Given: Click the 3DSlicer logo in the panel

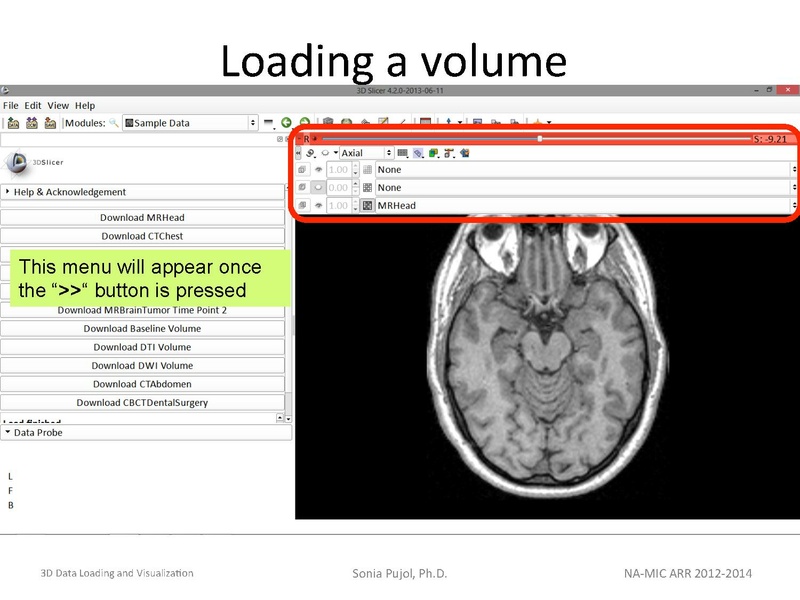Looking at the screenshot, I should pyautogui.click(x=34, y=163).
